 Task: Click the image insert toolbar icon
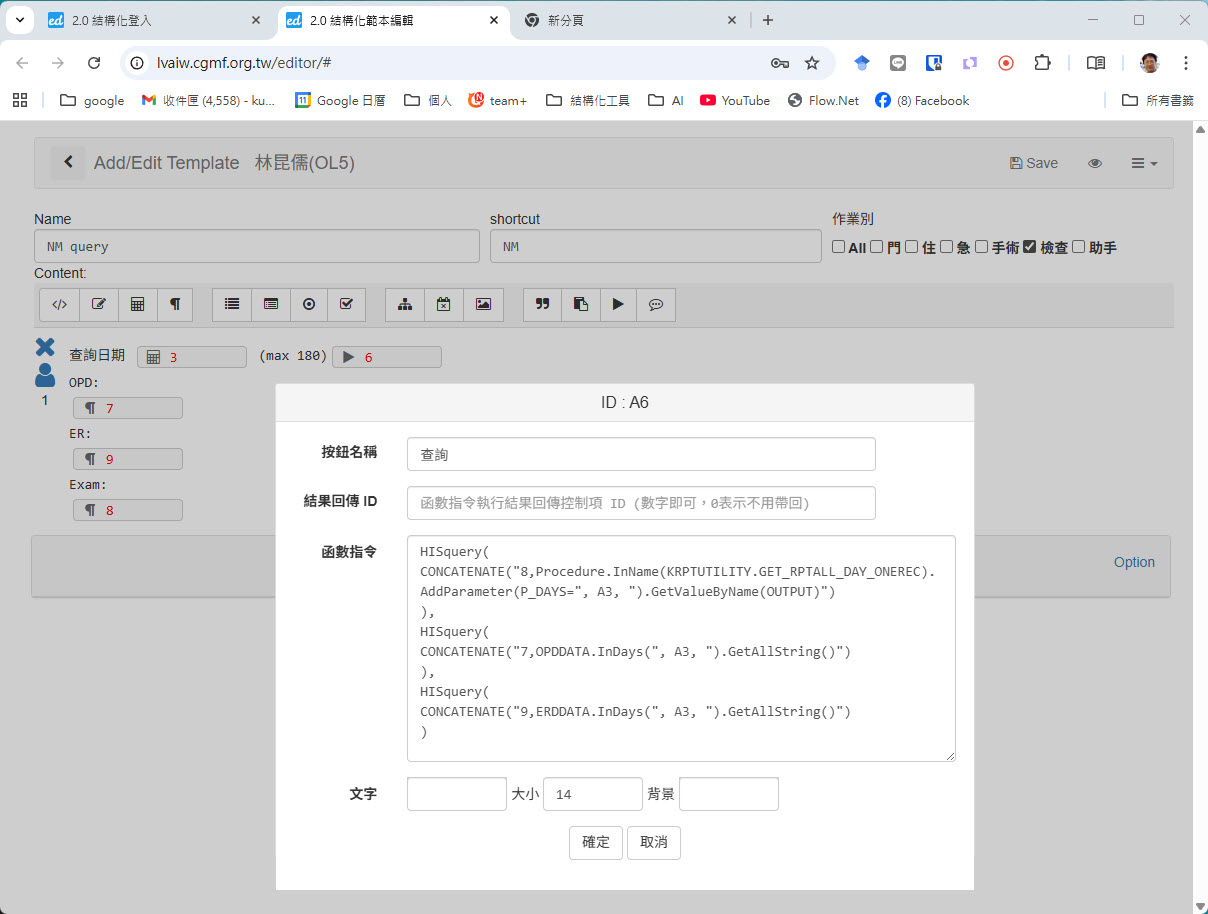pos(483,305)
